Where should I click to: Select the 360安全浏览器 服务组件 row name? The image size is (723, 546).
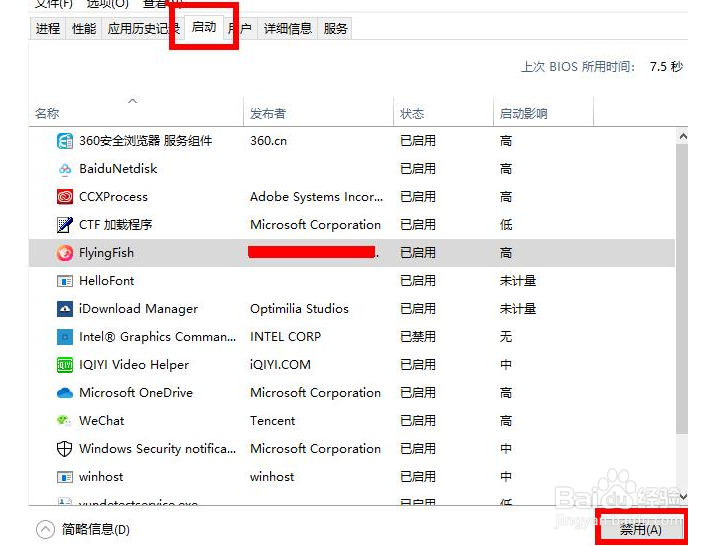145,141
